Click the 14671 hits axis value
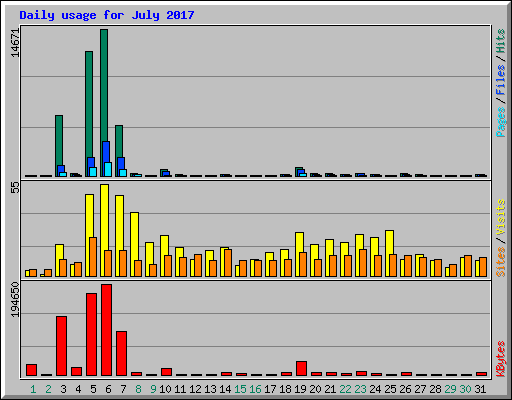Screen dimensions: 512x400 [15, 43]
